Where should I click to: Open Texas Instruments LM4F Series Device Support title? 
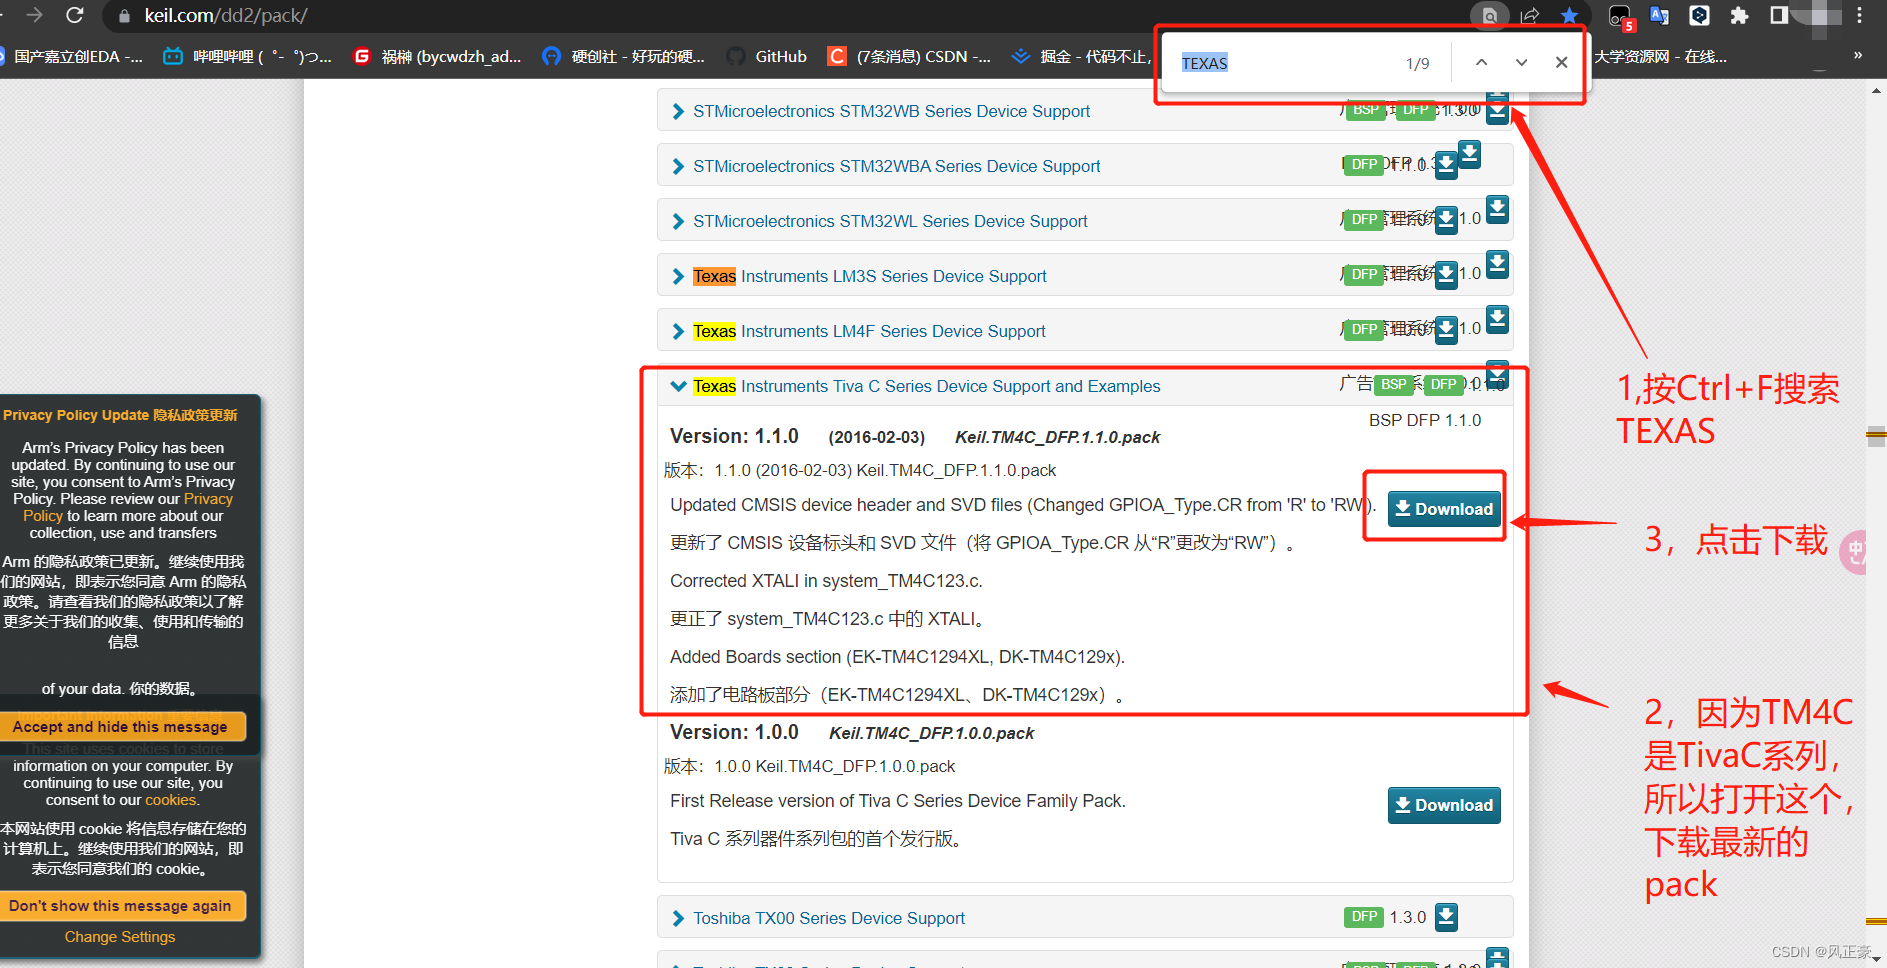pyautogui.click(x=869, y=331)
